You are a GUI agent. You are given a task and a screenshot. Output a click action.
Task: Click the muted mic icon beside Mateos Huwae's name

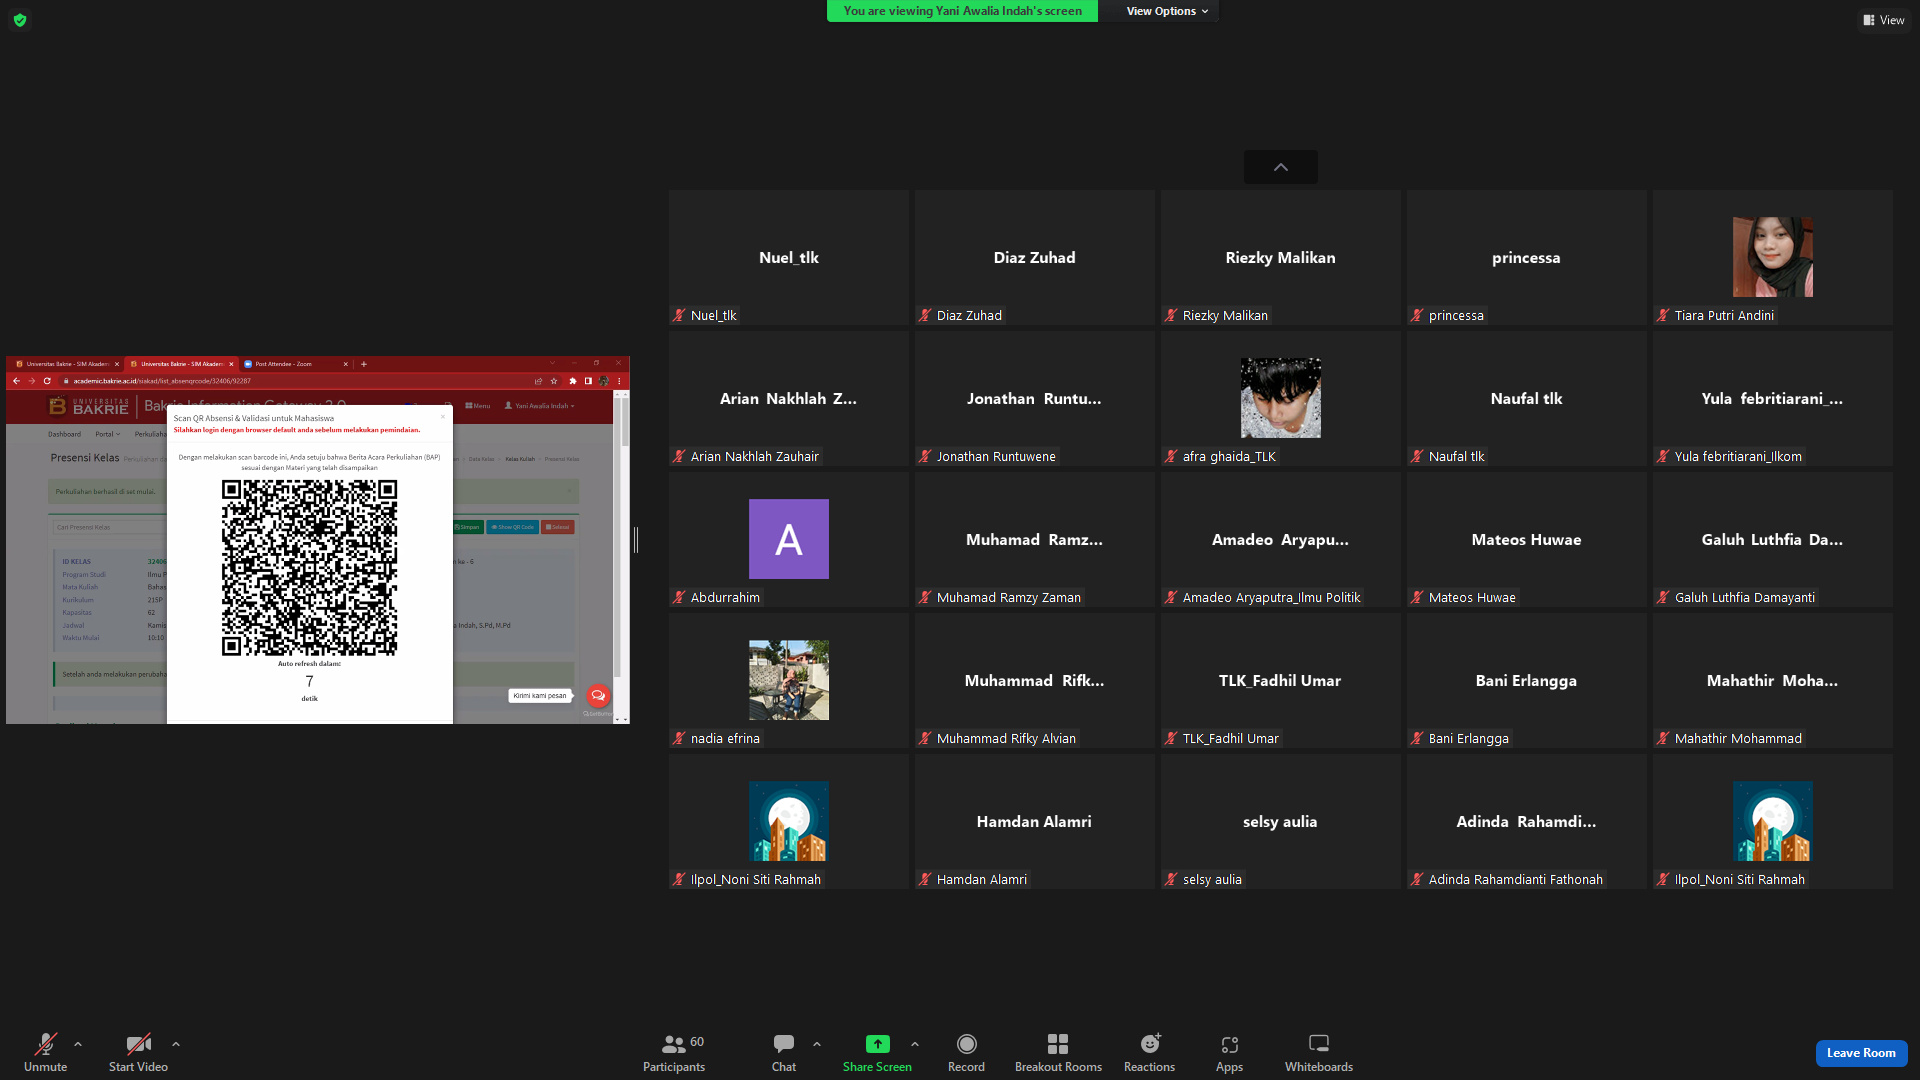1418,597
